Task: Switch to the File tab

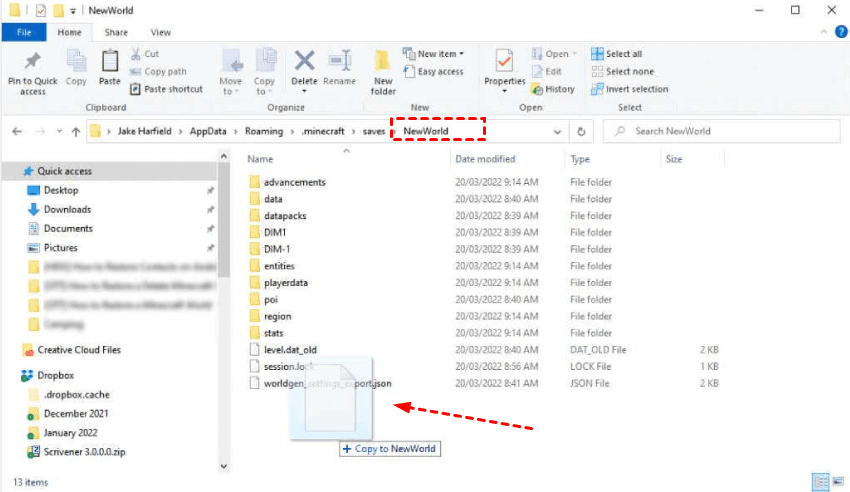Action: pyautogui.click(x=24, y=33)
